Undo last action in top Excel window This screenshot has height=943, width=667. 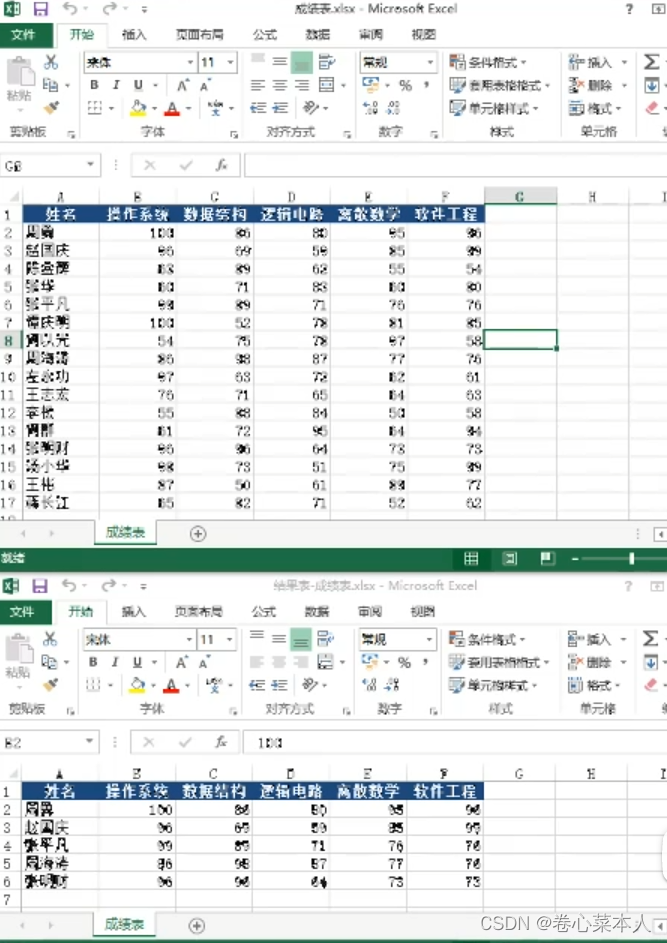point(70,8)
